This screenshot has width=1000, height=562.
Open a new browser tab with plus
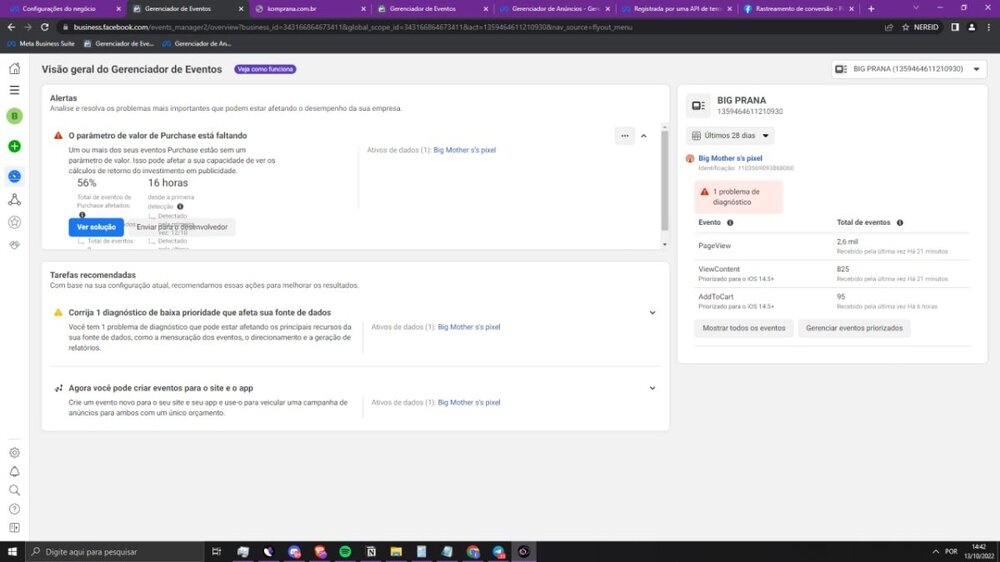click(x=871, y=9)
